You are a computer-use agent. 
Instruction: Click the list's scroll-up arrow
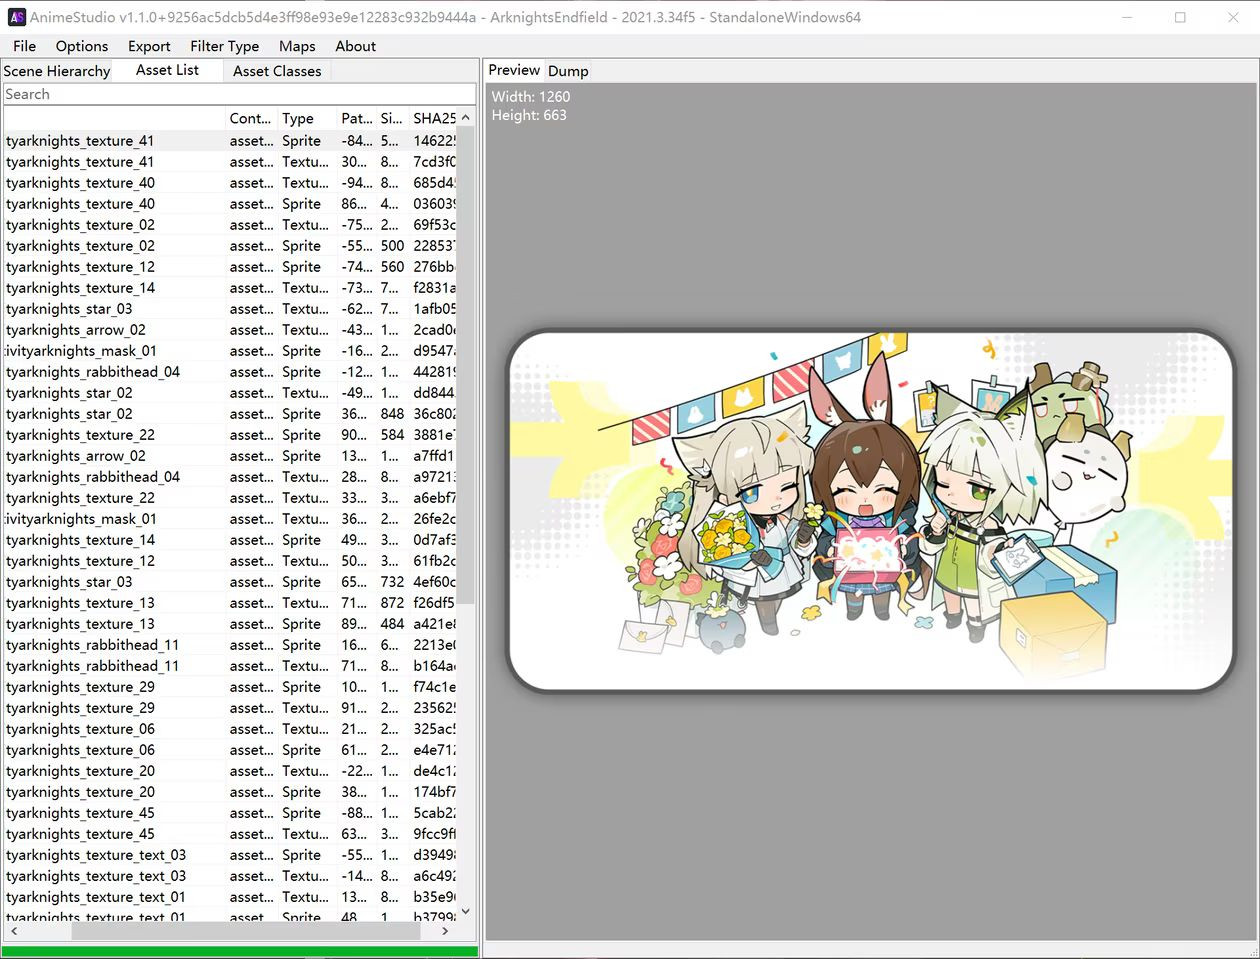[x=465, y=117]
